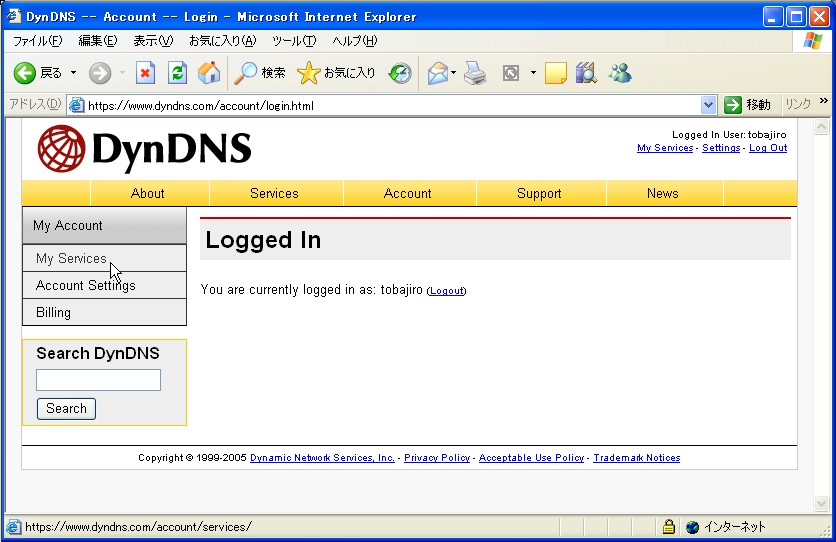Open the Mail envelope icon
This screenshot has width=836, height=542.
[438, 73]
